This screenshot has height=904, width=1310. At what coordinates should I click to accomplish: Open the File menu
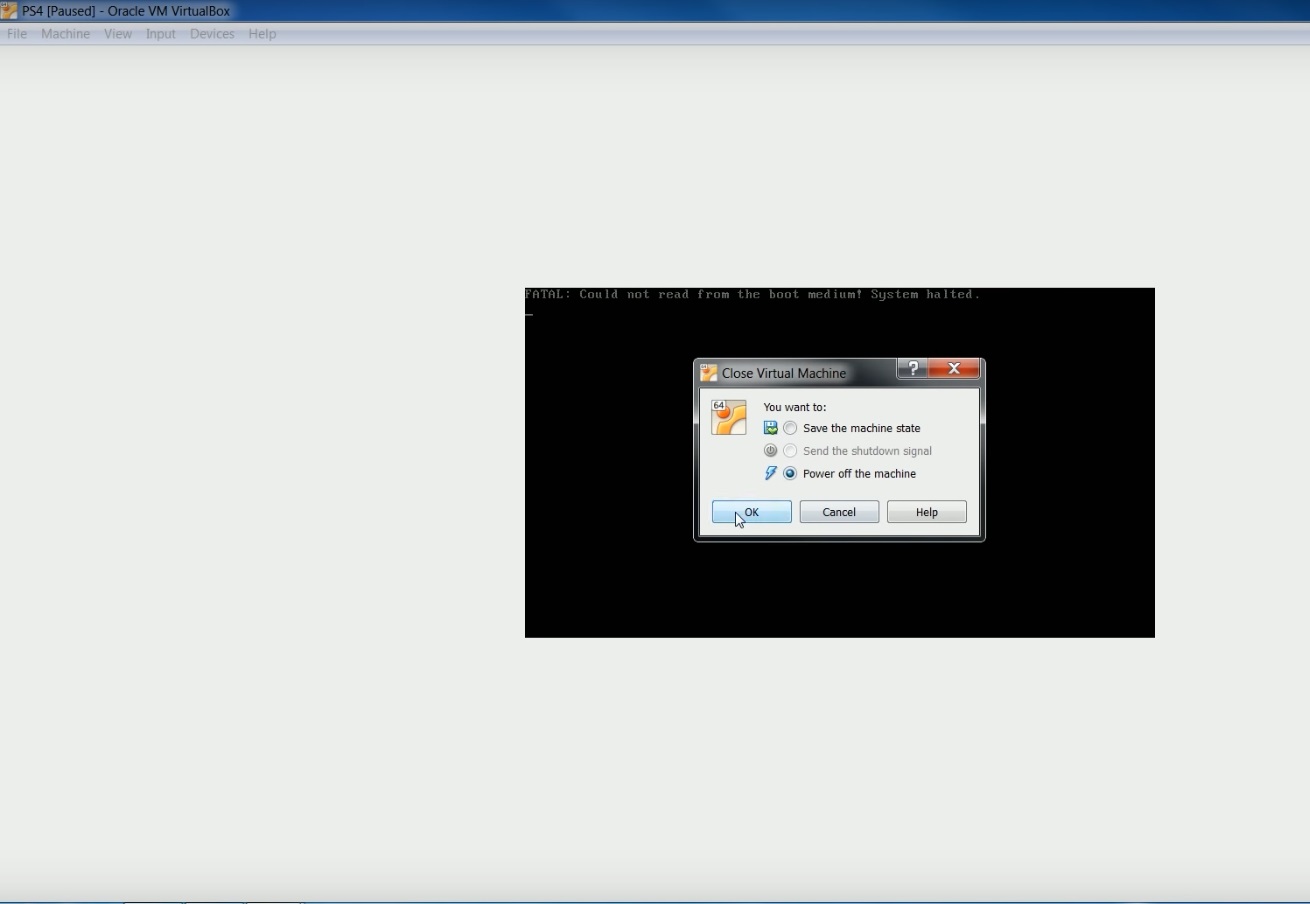(17, 34)
